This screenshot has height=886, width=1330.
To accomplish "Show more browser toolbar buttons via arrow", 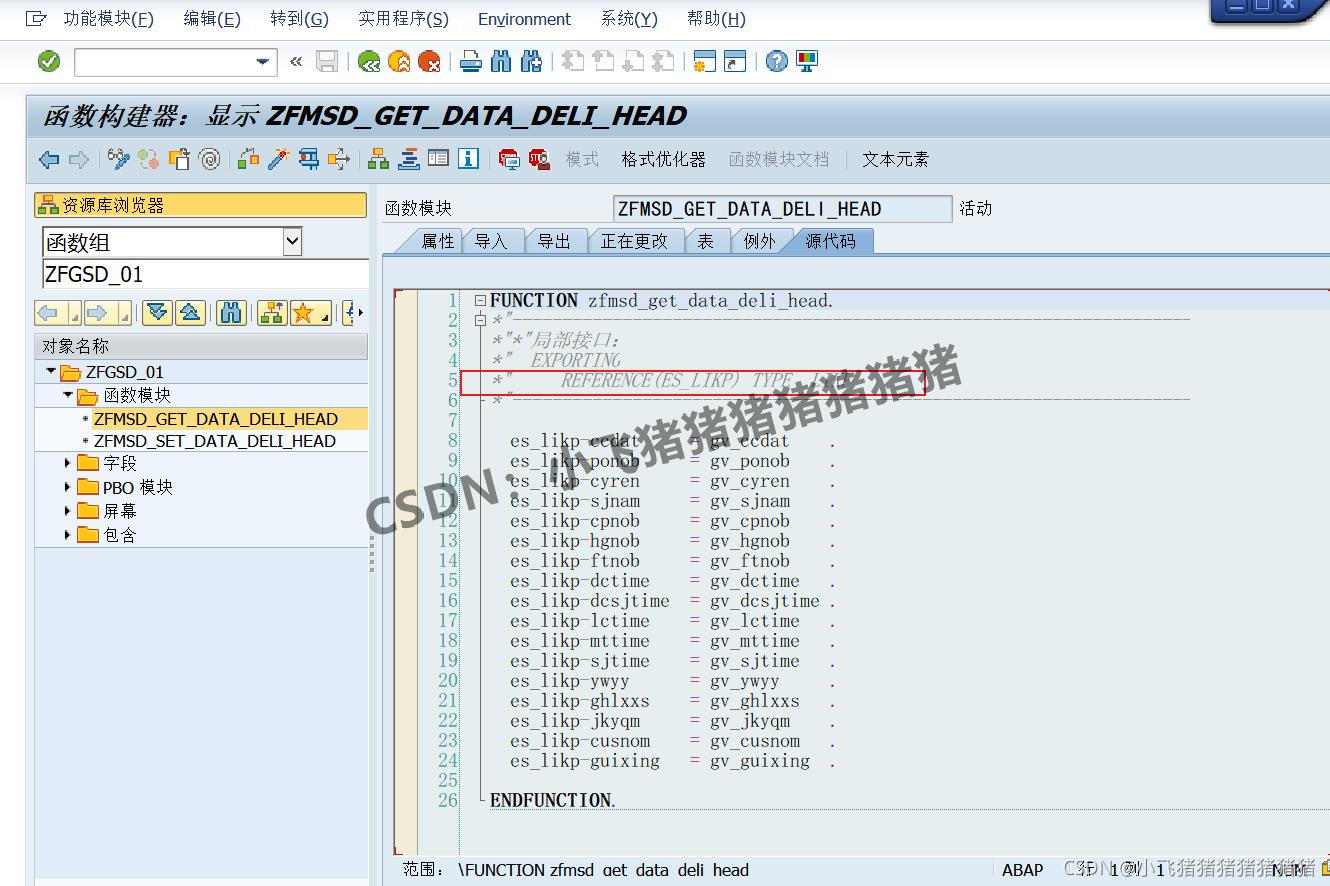I will [360, 313].
